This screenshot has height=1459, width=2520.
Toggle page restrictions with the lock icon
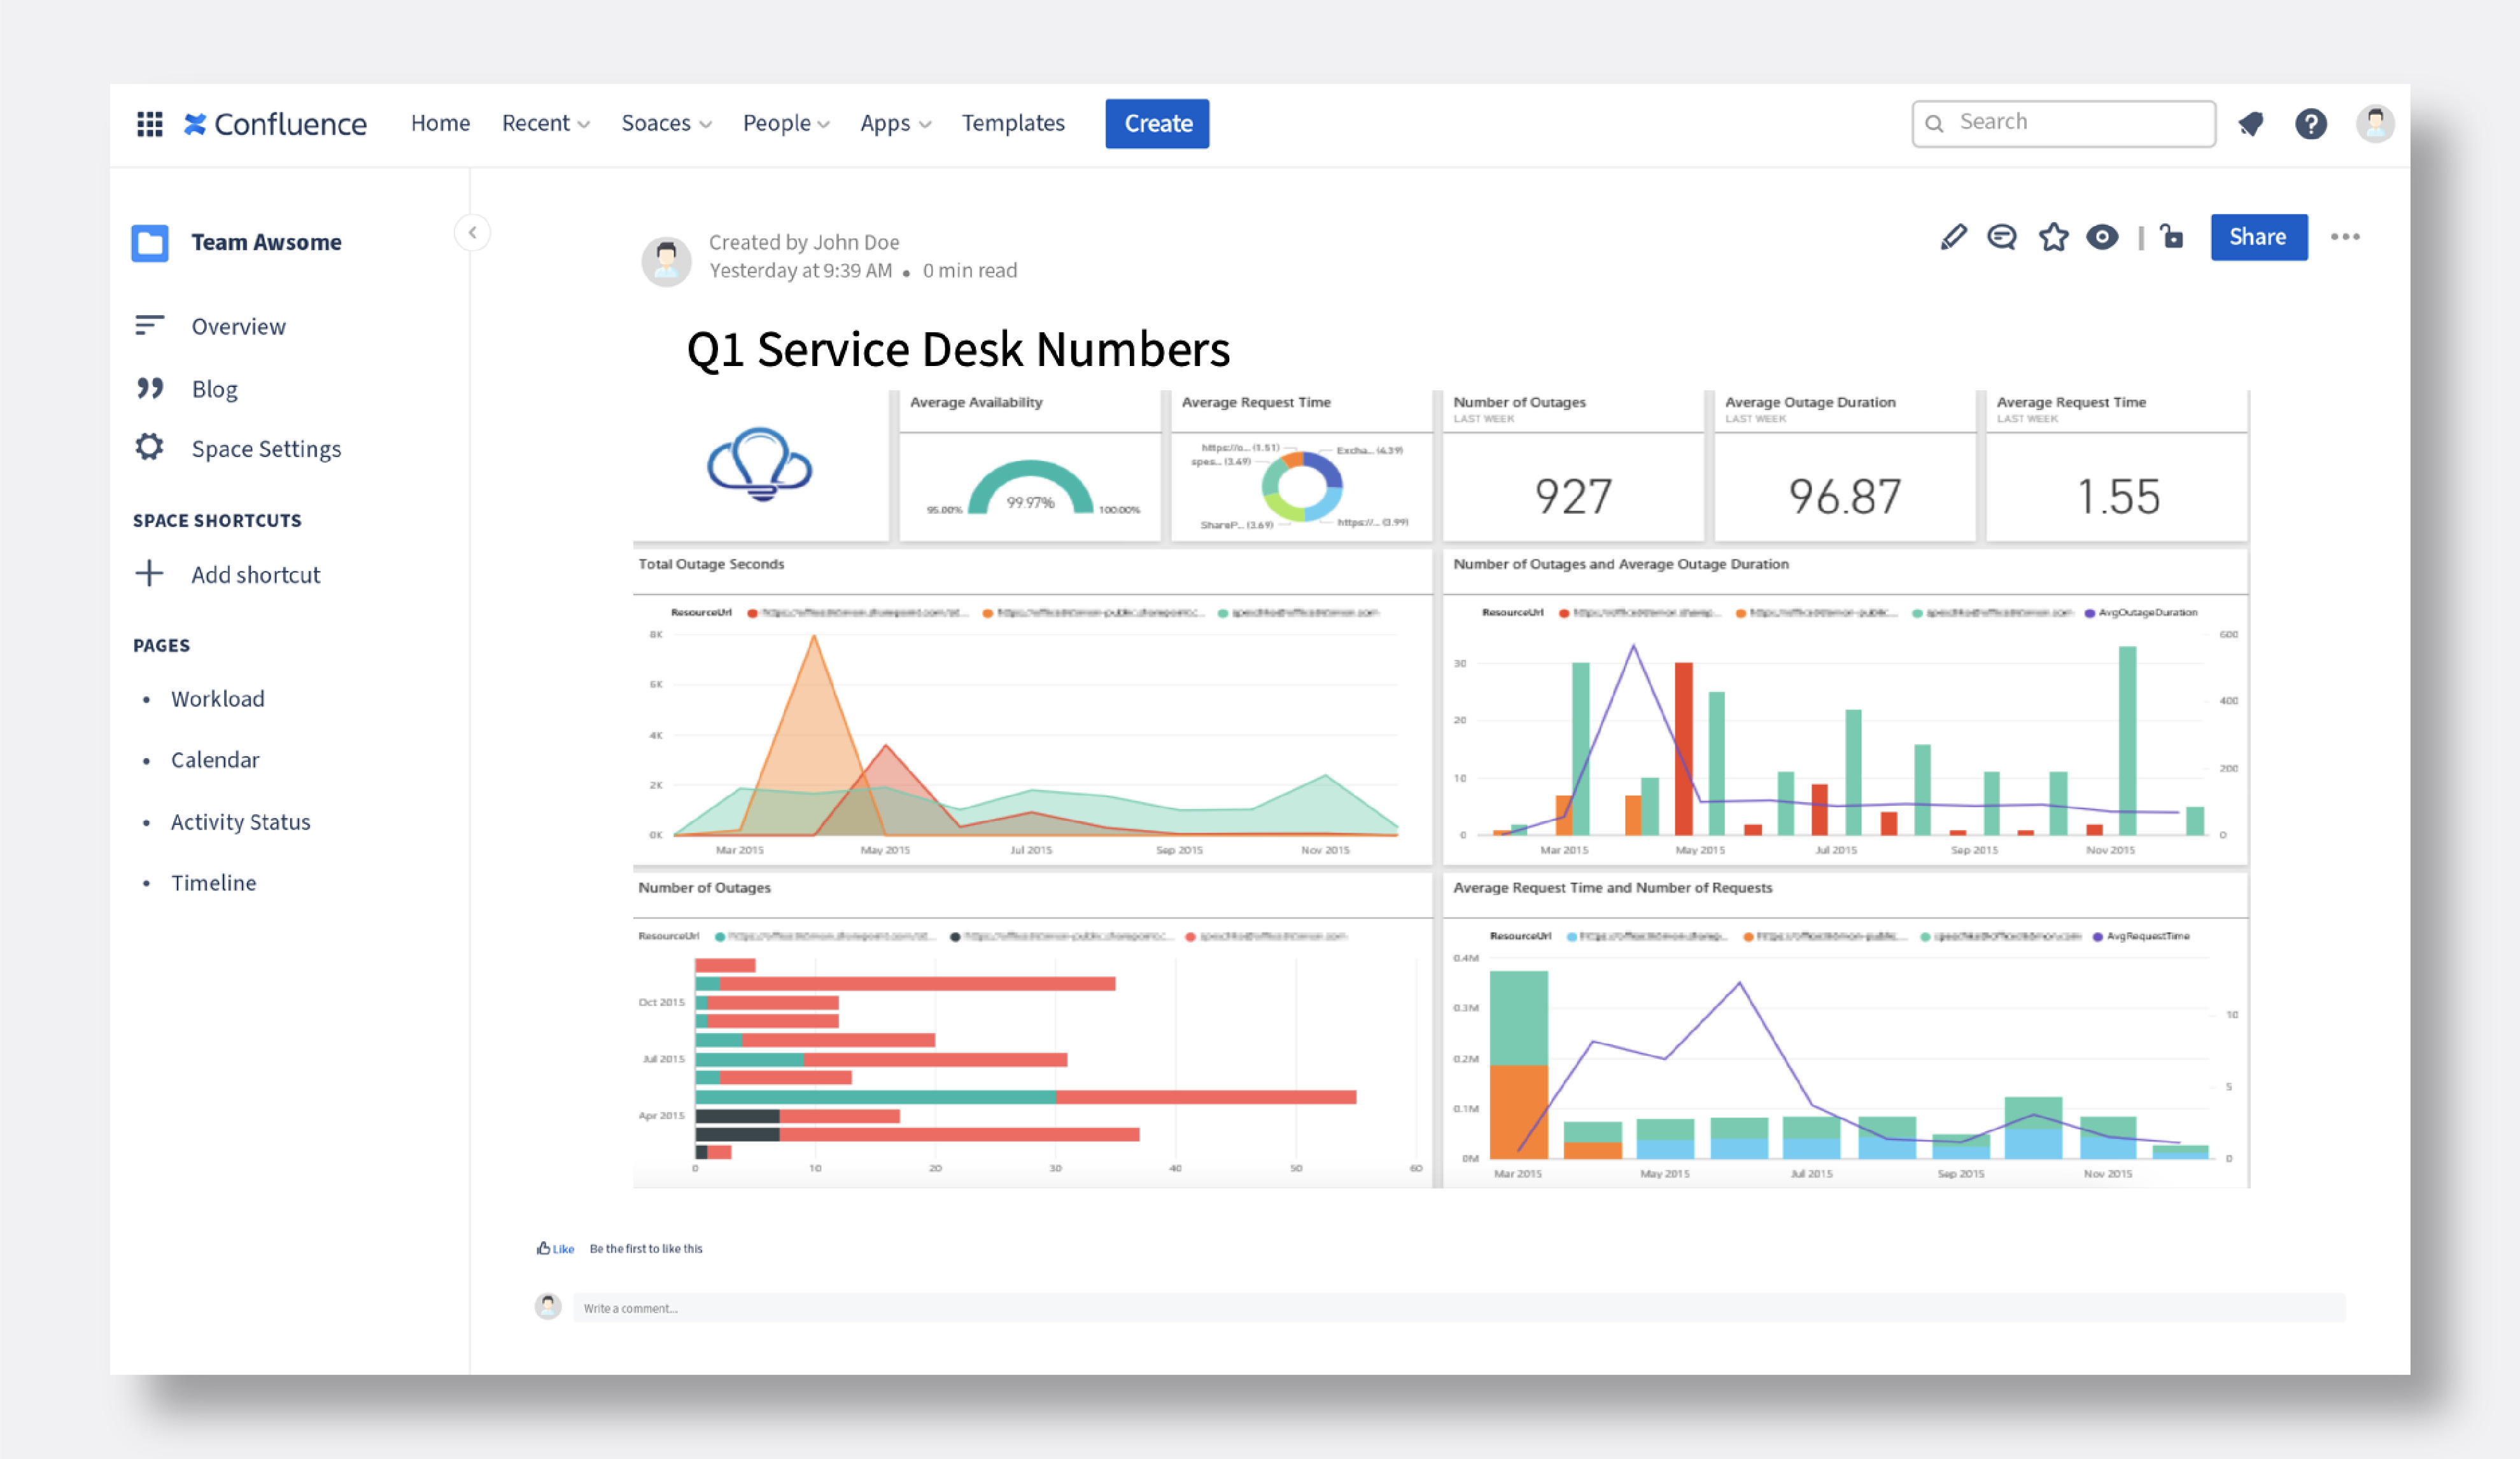[x=2170, y=237]
